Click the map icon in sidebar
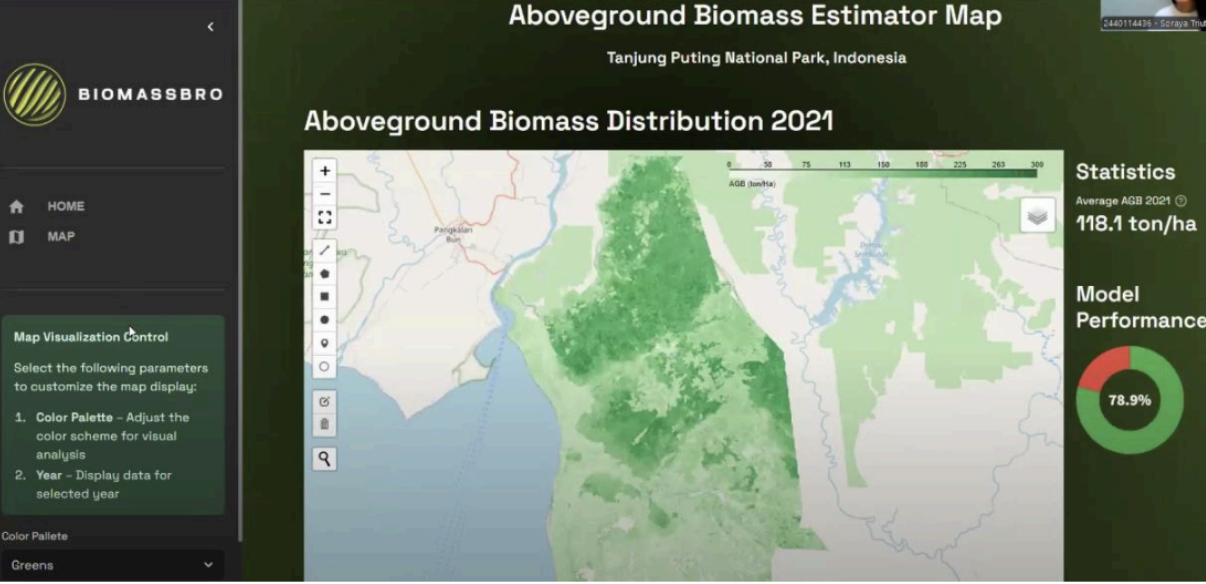 [16, 237]
